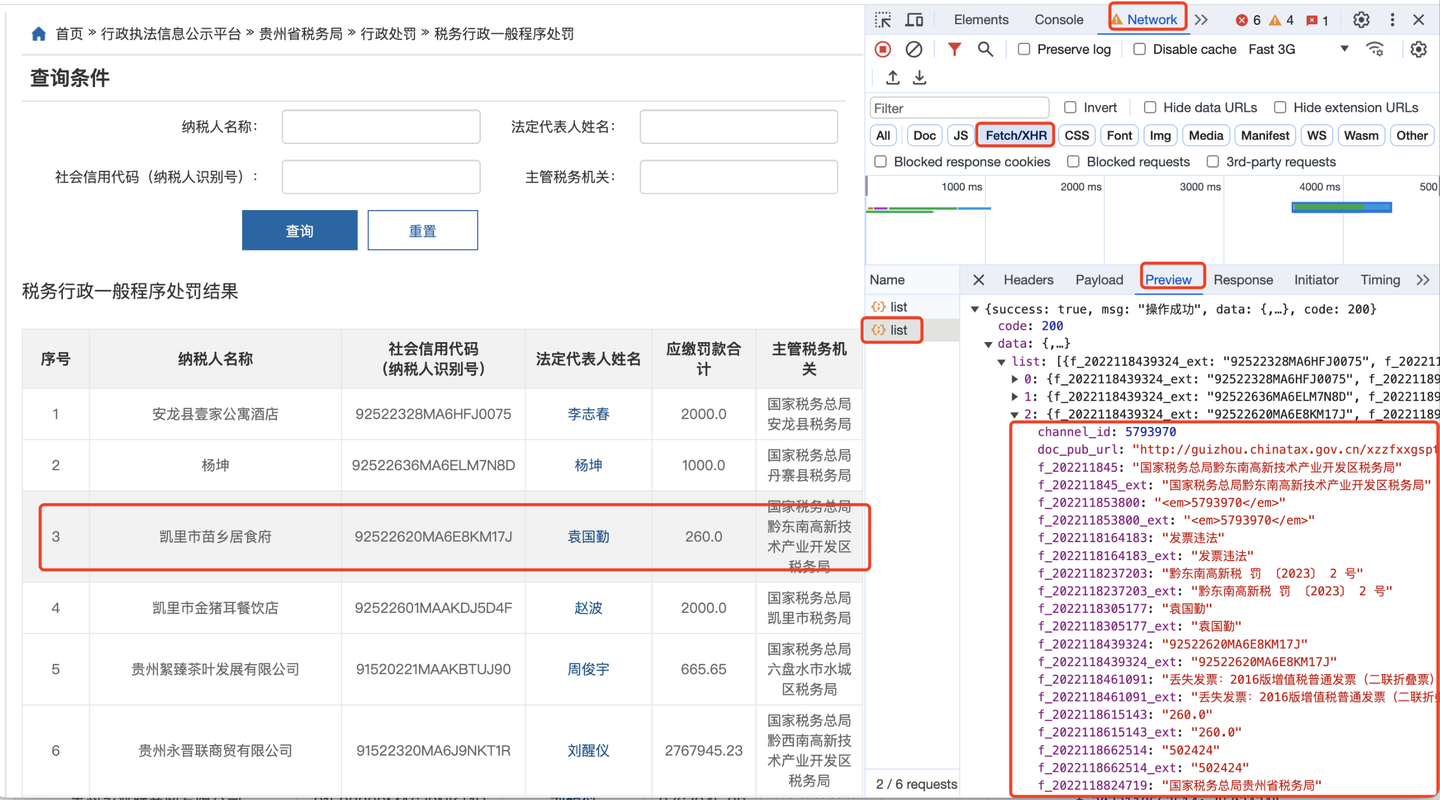Open the Fast 3G throttling dropdown
The width and height of the screenshot is (1440, 800).
[x=1299, y=49]
